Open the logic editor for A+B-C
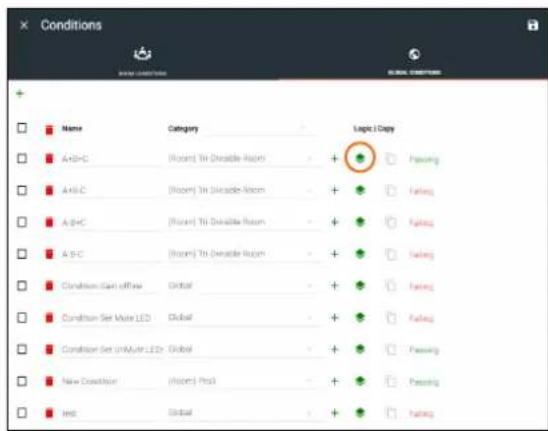The height and width of the screenshot is (431, 548). [x=360, y=190]
